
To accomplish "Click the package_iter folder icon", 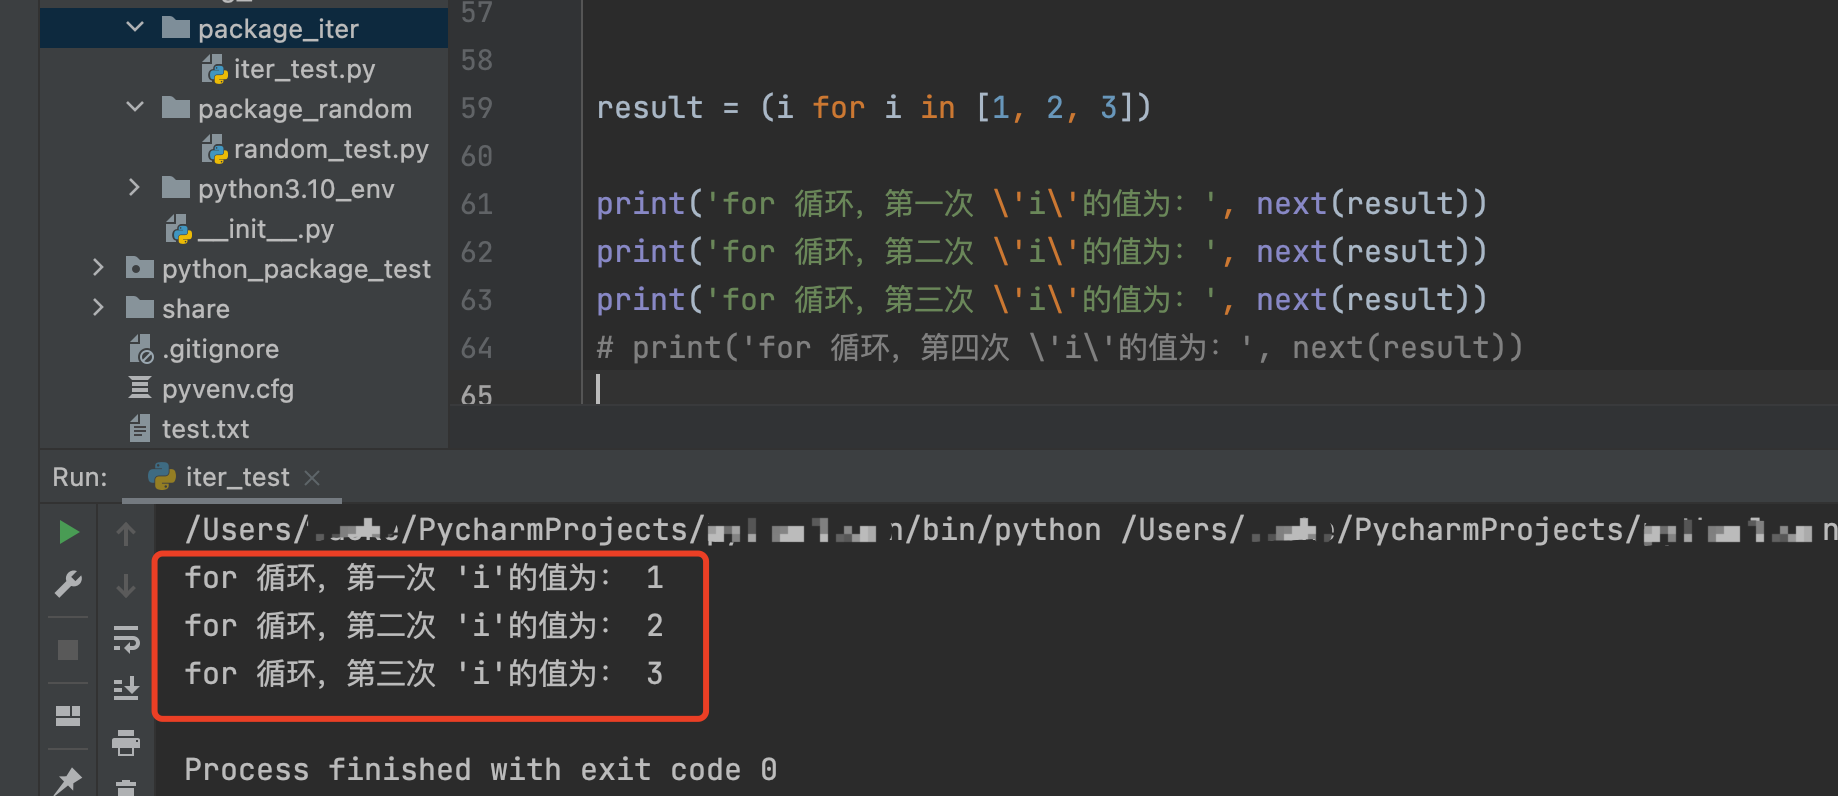I will (x=176, y=28).
